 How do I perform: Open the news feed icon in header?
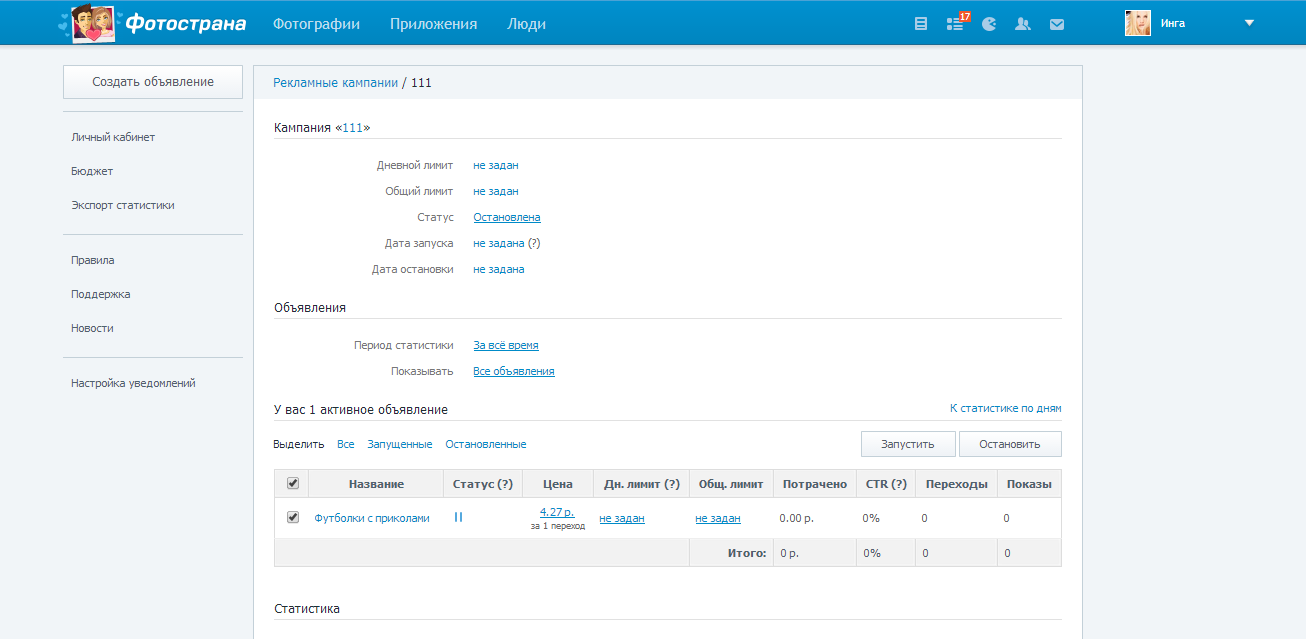click(921, 24)
